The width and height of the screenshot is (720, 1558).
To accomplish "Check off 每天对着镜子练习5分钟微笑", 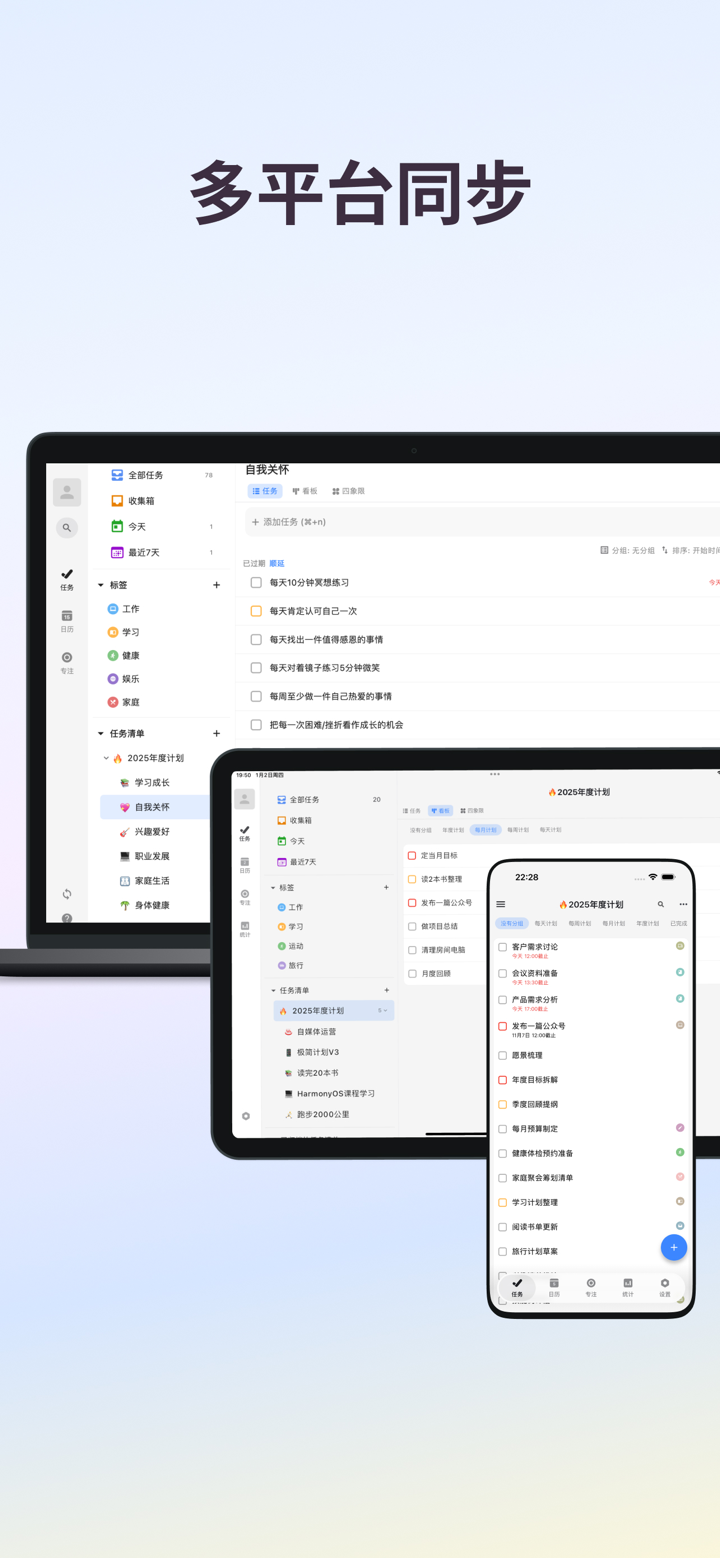I will coord(256,668).
